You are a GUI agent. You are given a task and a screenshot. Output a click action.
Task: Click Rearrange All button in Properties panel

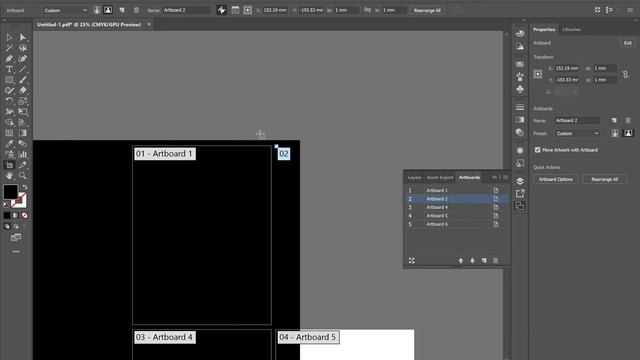604,179
